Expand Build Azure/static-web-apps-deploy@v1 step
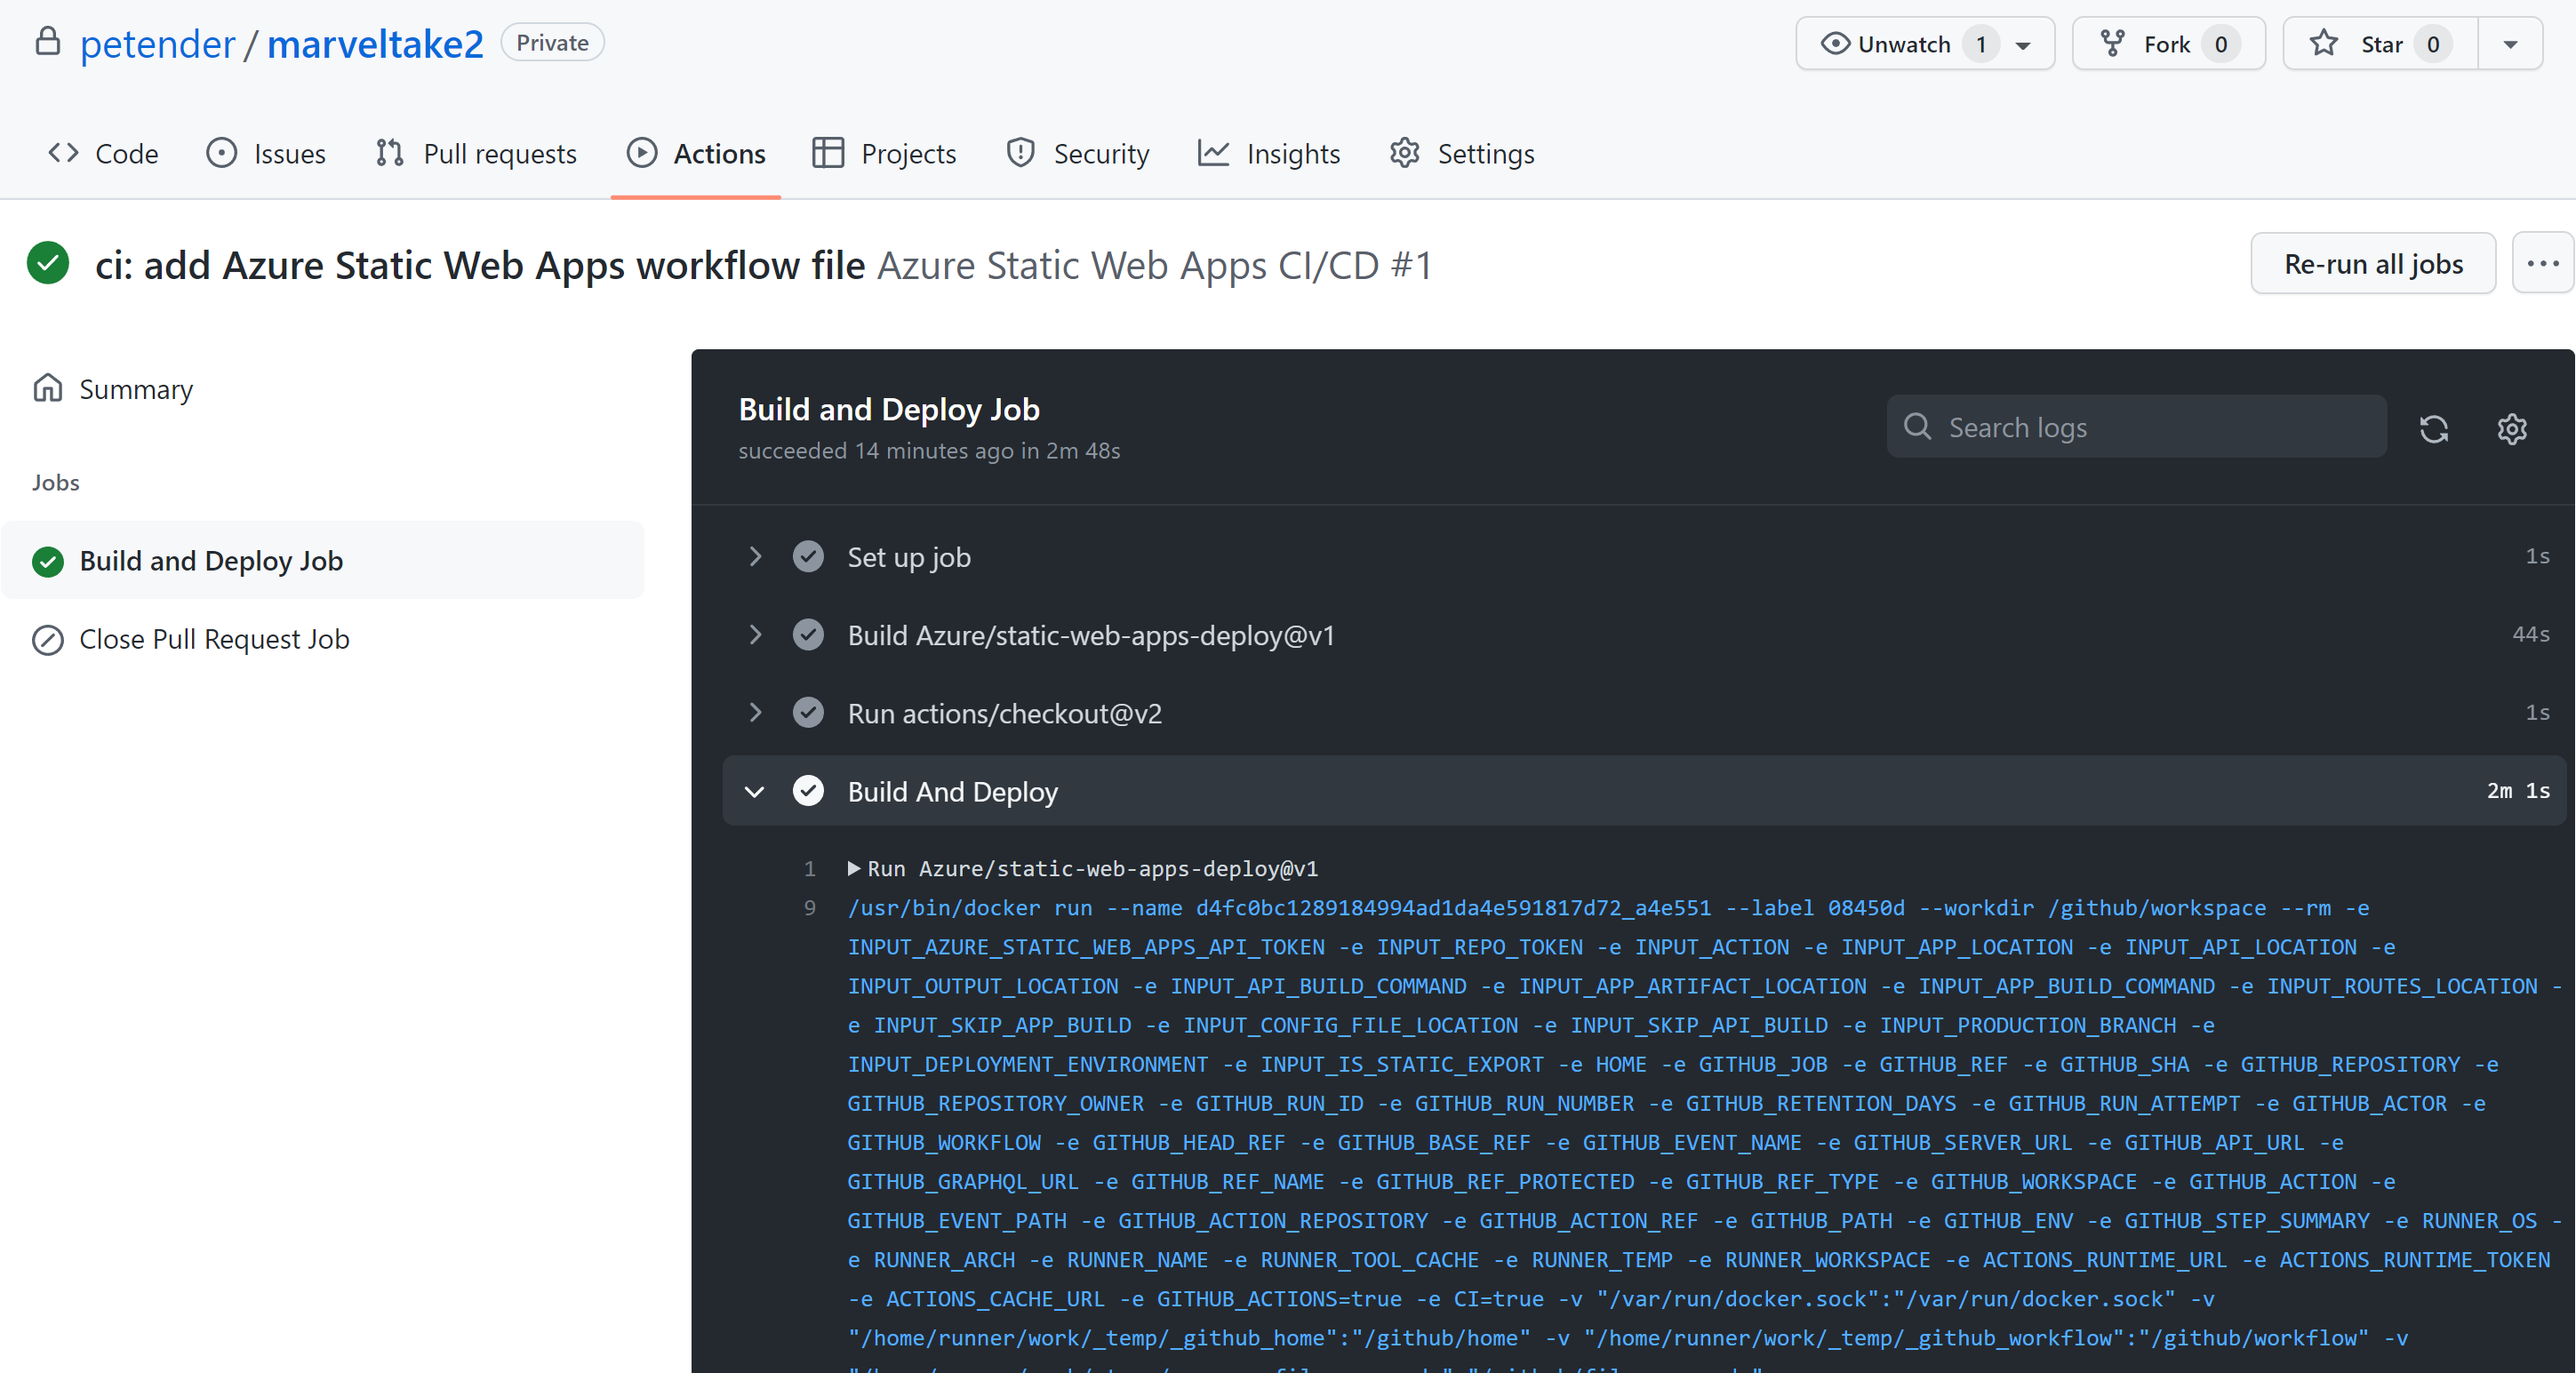This screenshot has height=1373, width=2576. click(755, 635)
